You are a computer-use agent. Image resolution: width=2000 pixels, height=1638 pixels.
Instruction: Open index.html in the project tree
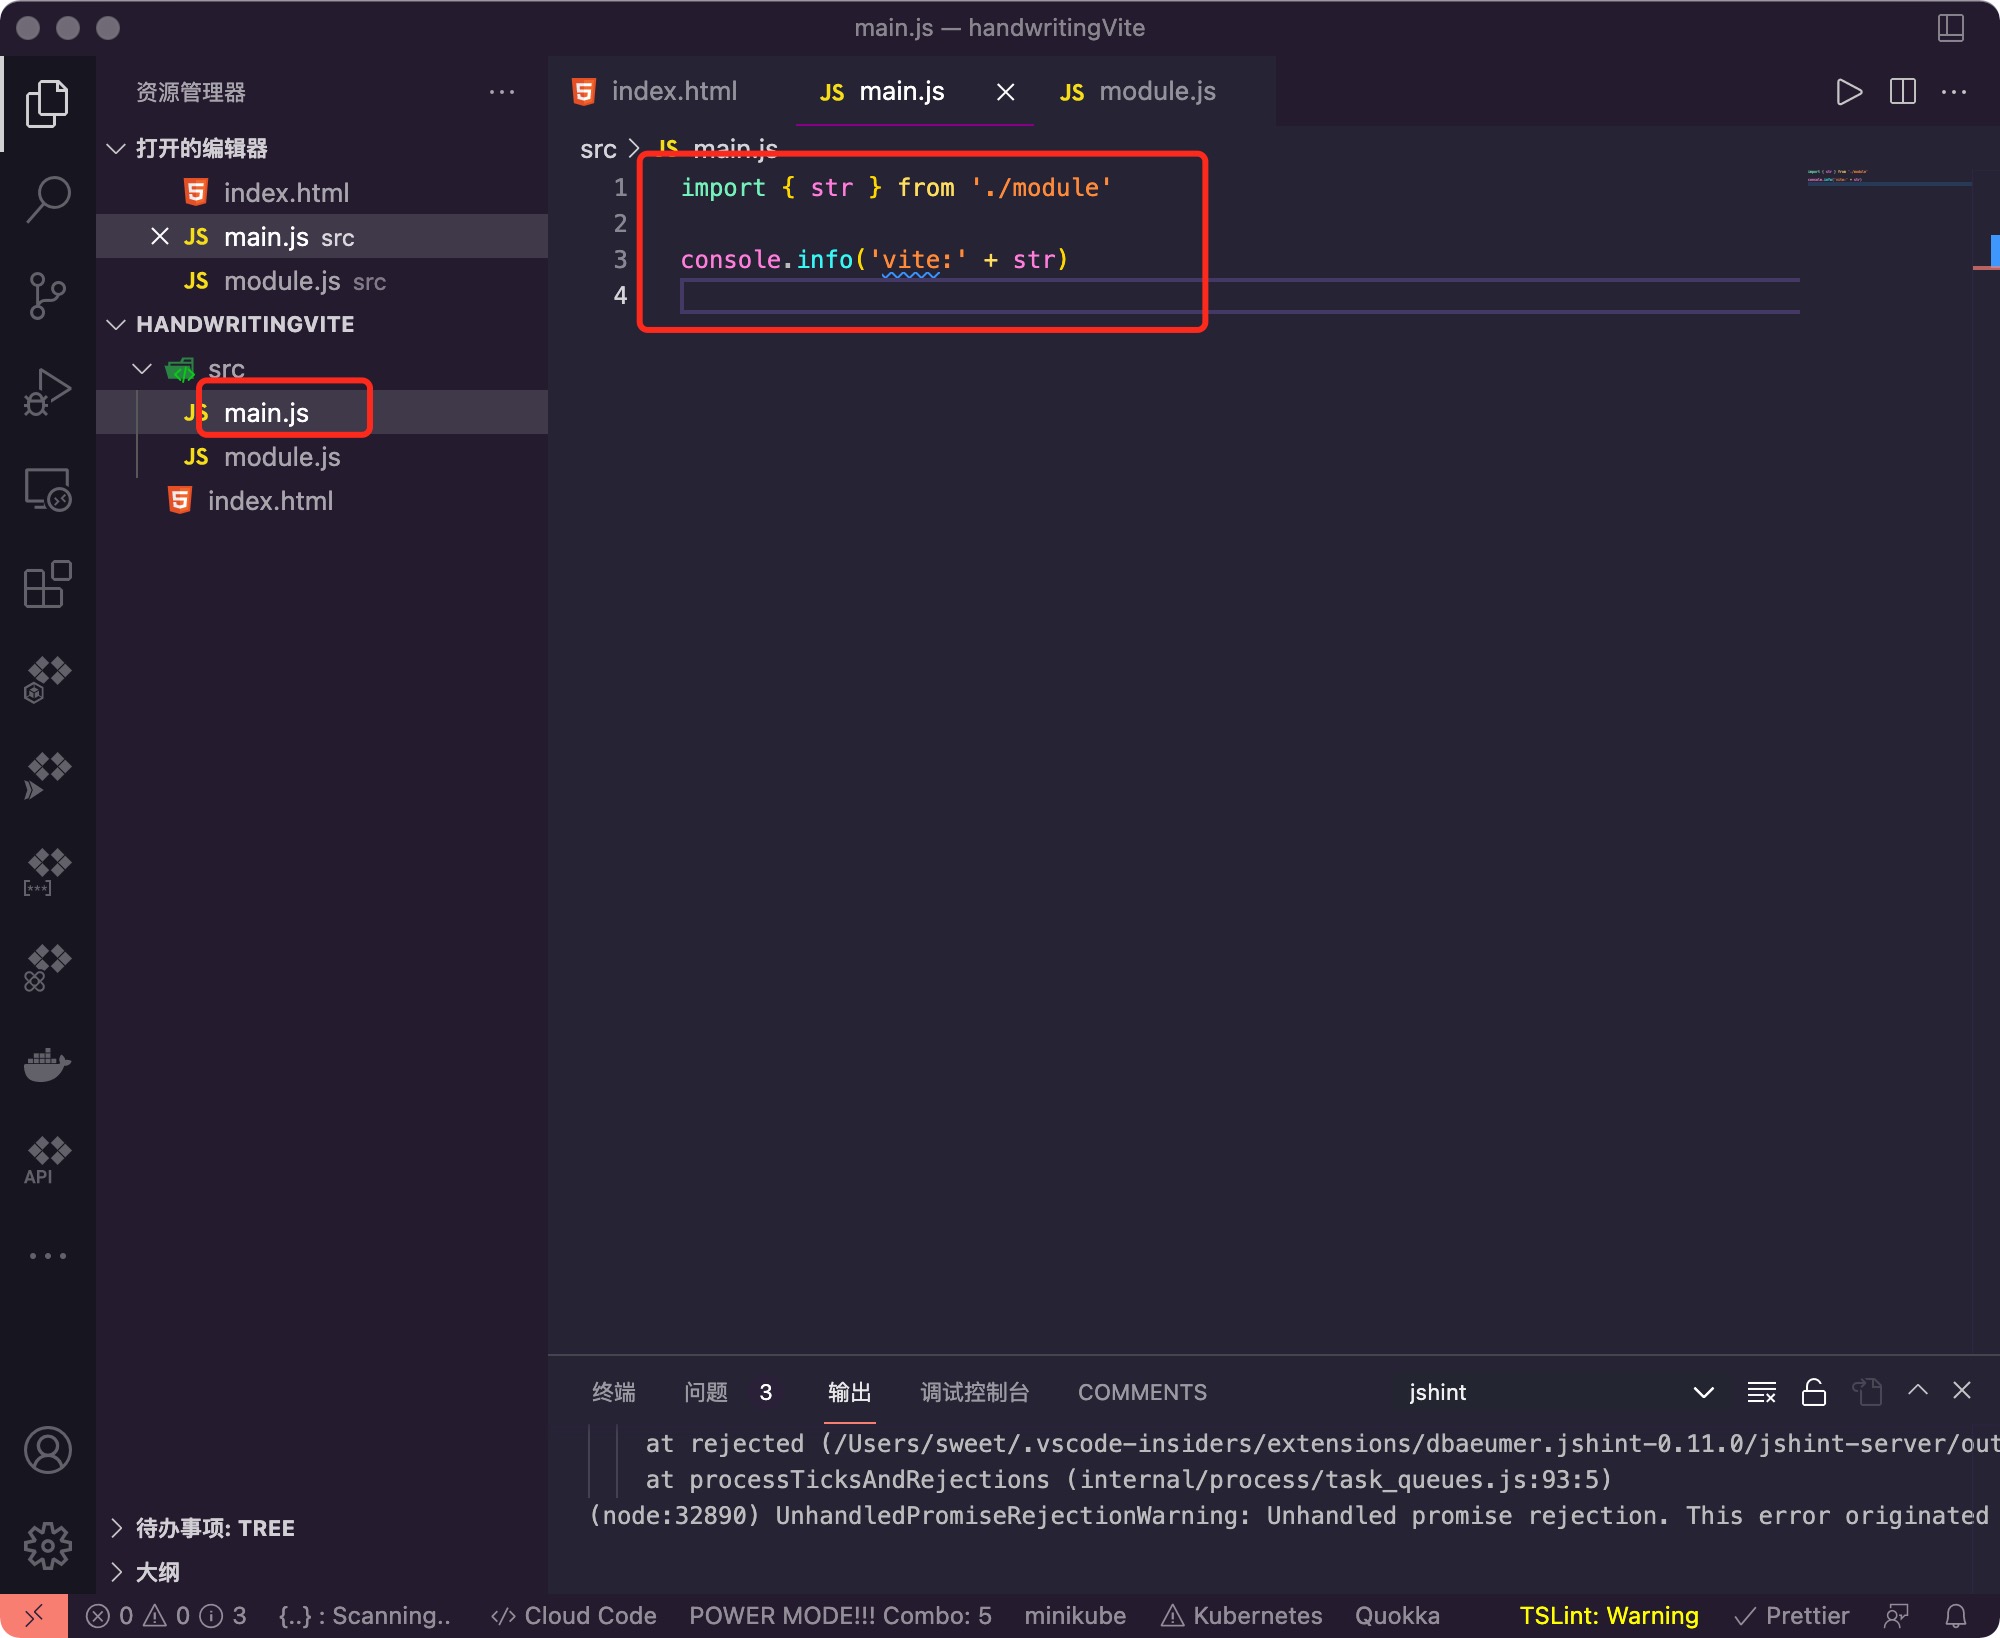pos(322,500)
